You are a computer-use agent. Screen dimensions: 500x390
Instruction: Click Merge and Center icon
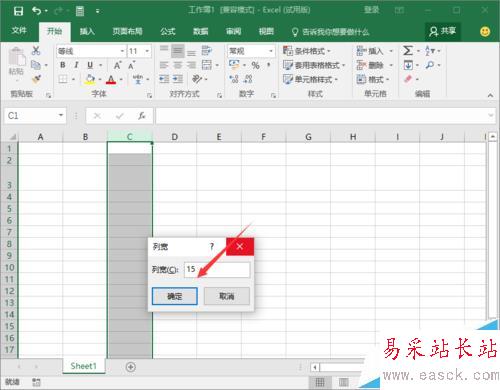pyautogui.click(x=207, y=65)
